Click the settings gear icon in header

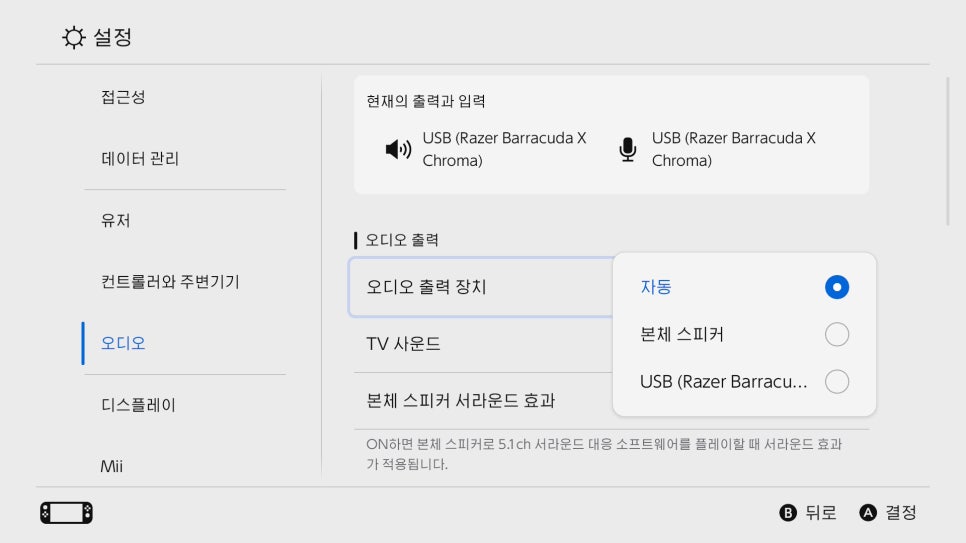74,38
